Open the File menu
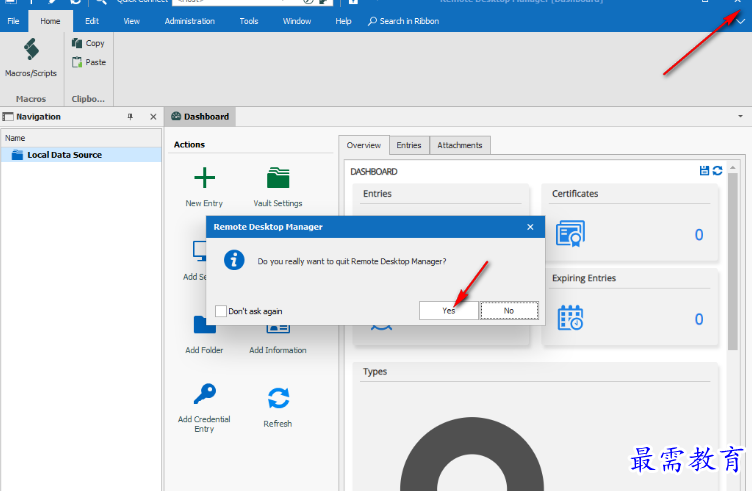 [x=13, y=21]
